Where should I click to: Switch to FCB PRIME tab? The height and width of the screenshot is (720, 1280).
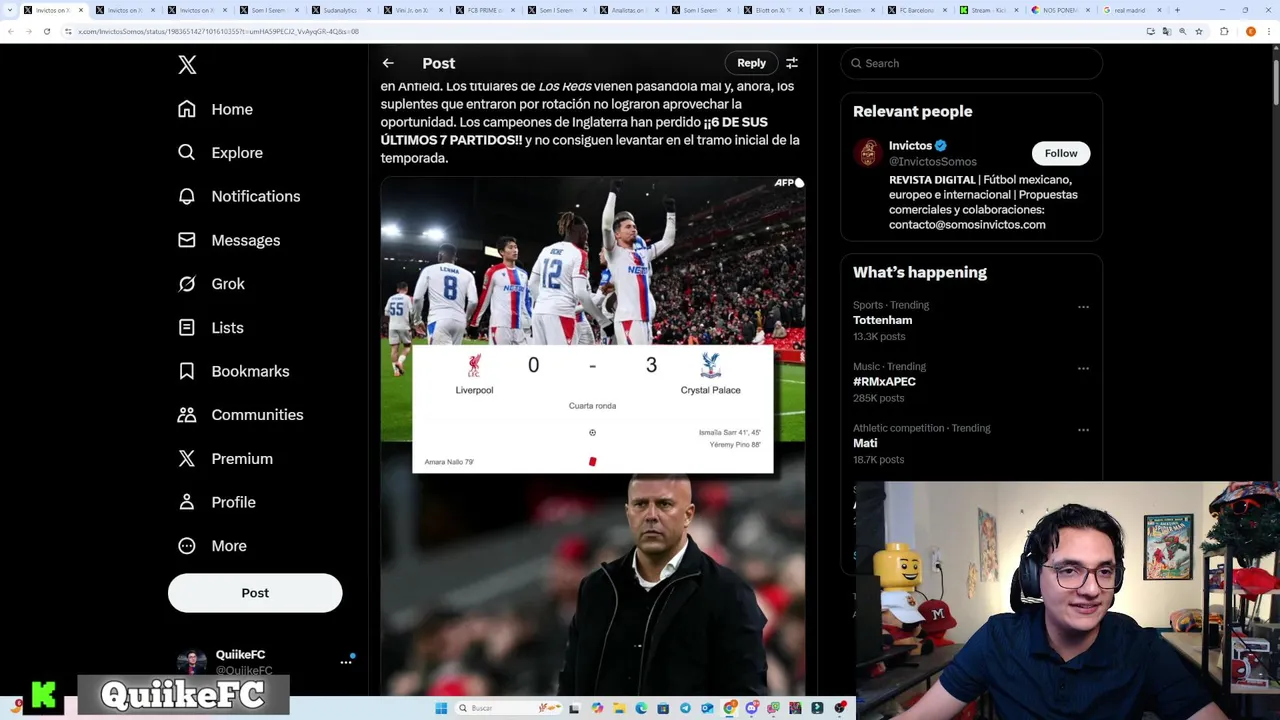point(485,10)
